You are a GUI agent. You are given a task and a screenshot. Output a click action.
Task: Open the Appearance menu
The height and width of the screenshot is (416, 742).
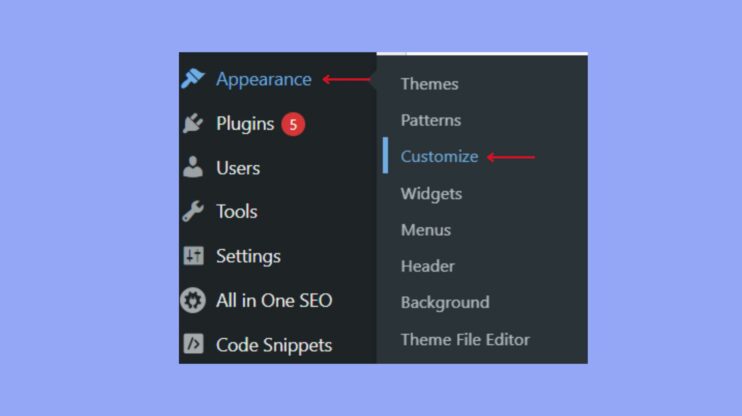263,80
